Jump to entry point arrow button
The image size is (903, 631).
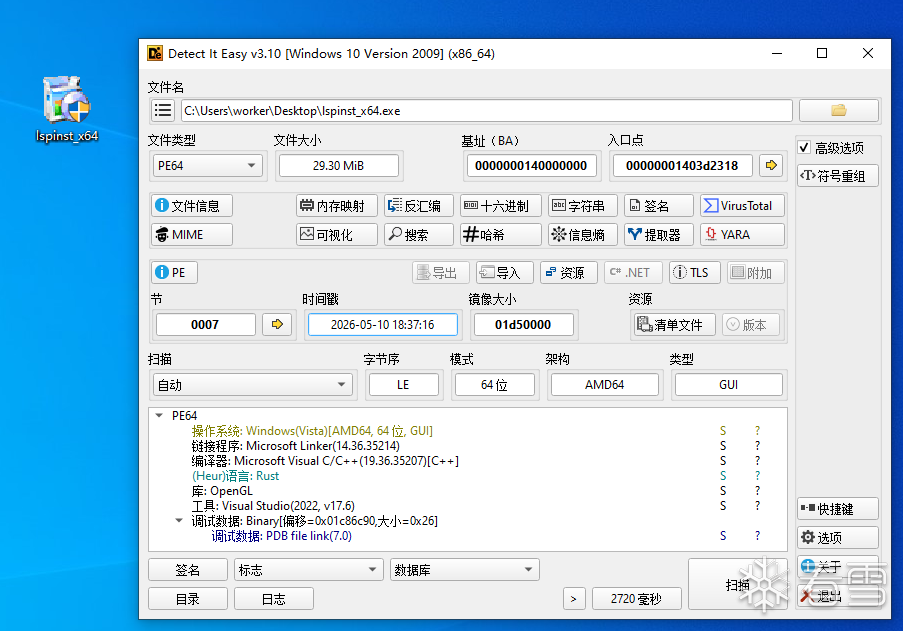click(771, 166)
